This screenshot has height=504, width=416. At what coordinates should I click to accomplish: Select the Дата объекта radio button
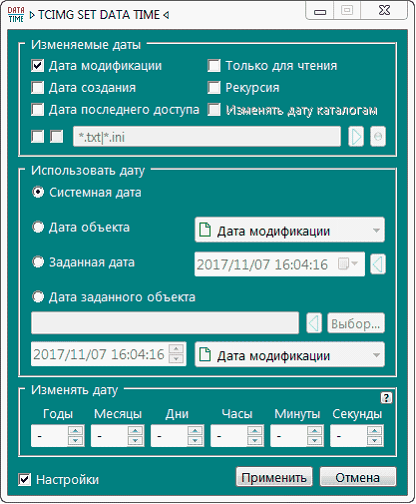click(38, 227)
